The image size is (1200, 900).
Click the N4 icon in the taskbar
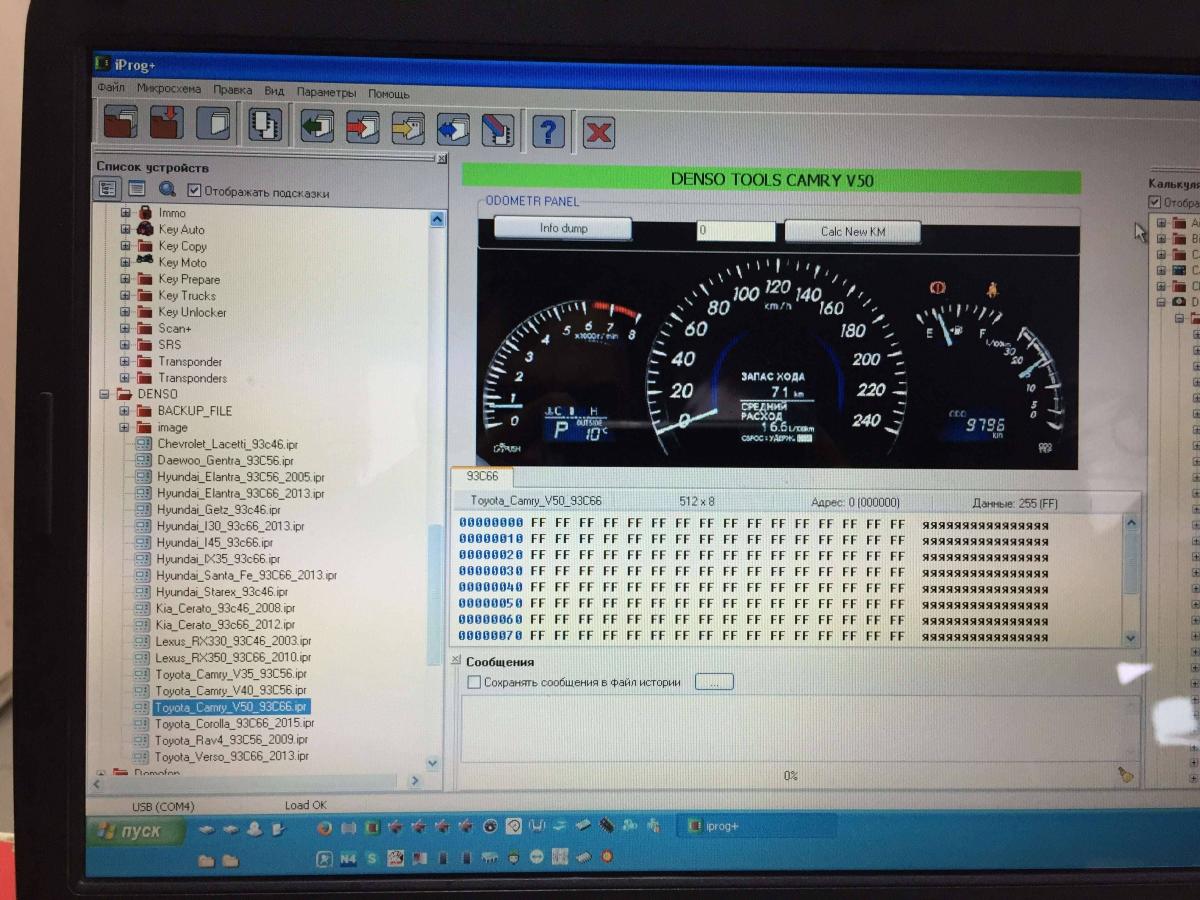[x=348, y=858]
